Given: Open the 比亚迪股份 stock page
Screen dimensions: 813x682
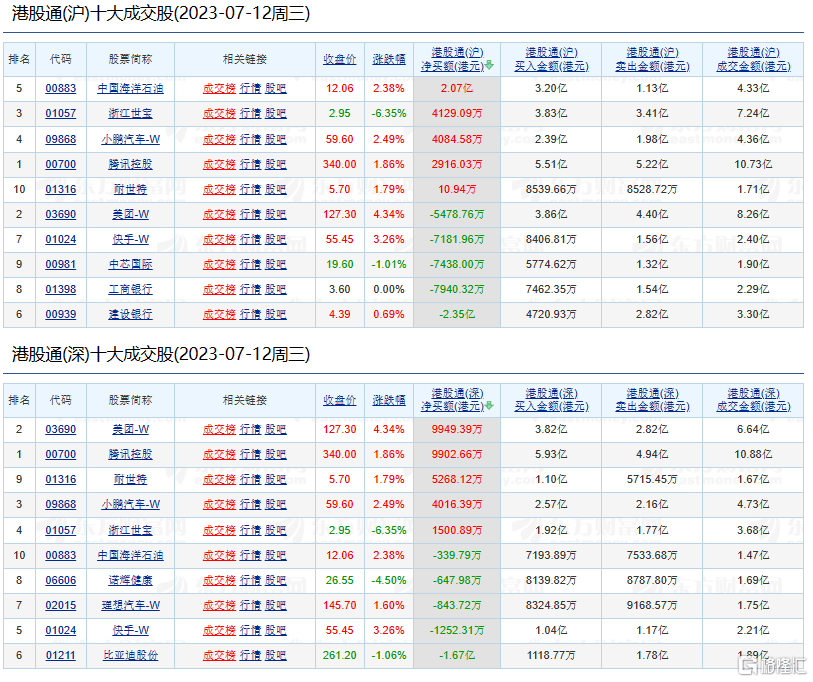Looking at the screenshot, I should pyautogui.click(x=131, y=656).
